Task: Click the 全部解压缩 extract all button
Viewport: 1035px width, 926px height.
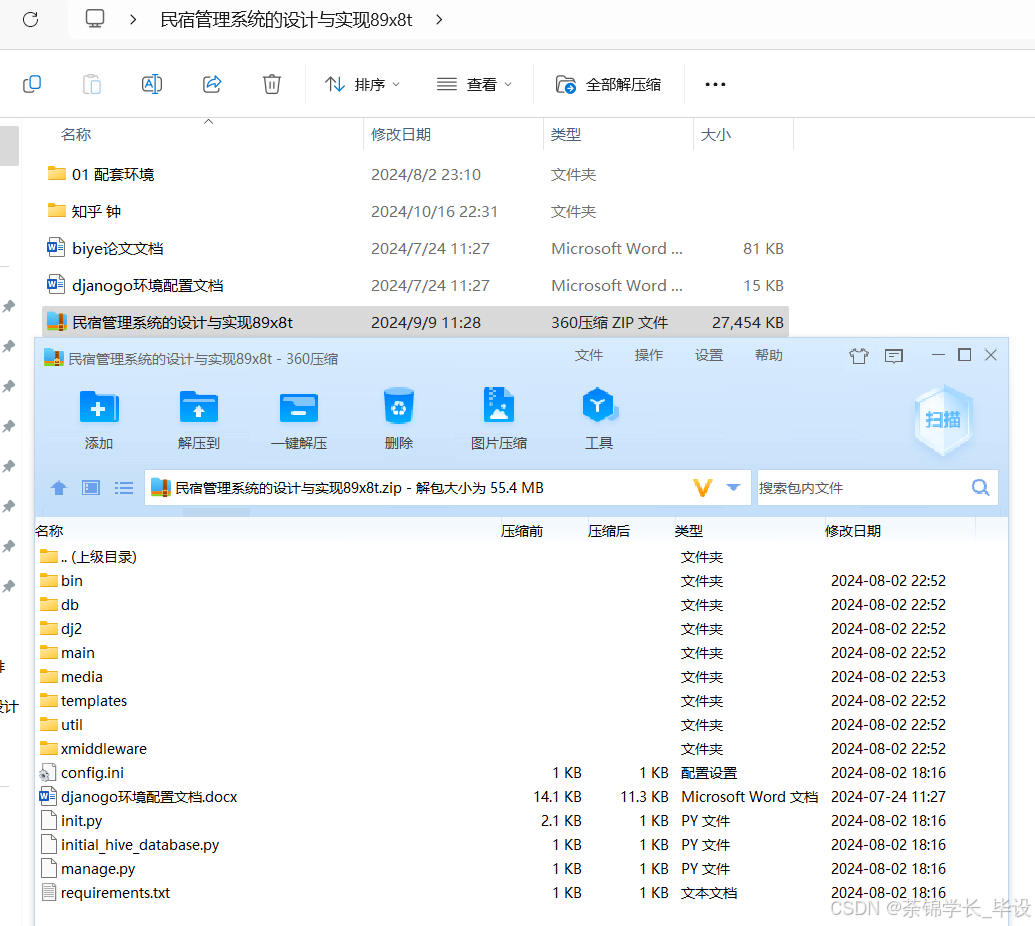Action: pyautogui.click(x=606, y=84)
